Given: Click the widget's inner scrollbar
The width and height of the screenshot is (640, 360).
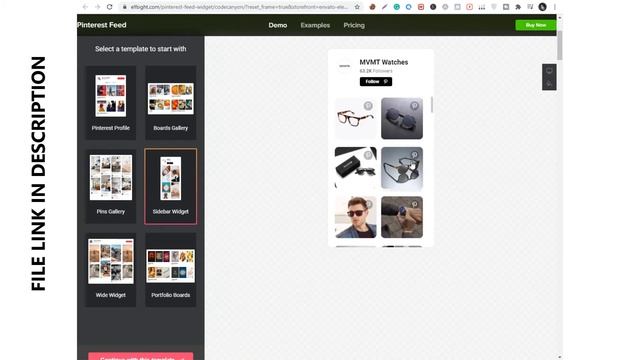Looking at the screenshot, I should [x=431, y=104].
